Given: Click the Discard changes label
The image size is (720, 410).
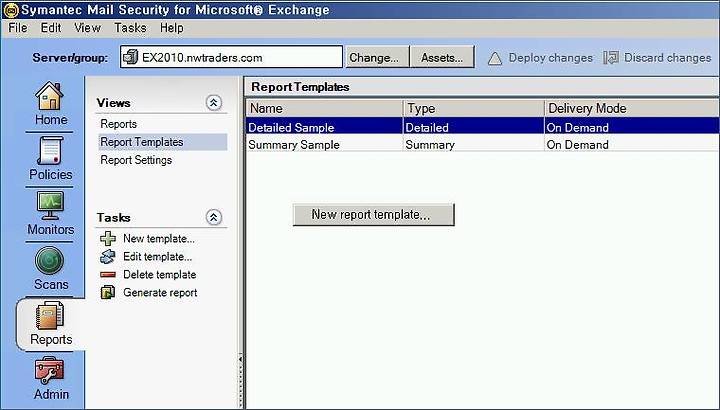Looking at the screenshot, I should 668,58.
